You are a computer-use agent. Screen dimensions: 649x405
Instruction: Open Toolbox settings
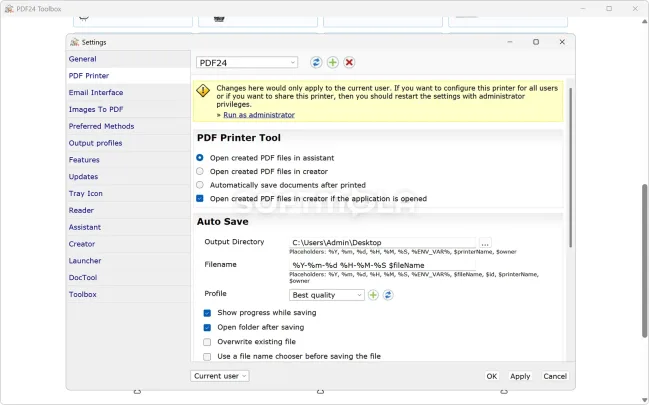click(128, 294)
